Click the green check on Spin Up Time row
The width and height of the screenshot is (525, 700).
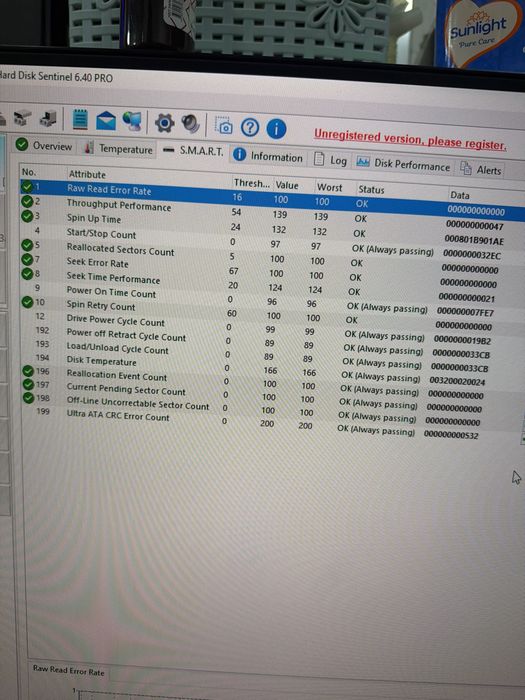(x=27, y=216)
